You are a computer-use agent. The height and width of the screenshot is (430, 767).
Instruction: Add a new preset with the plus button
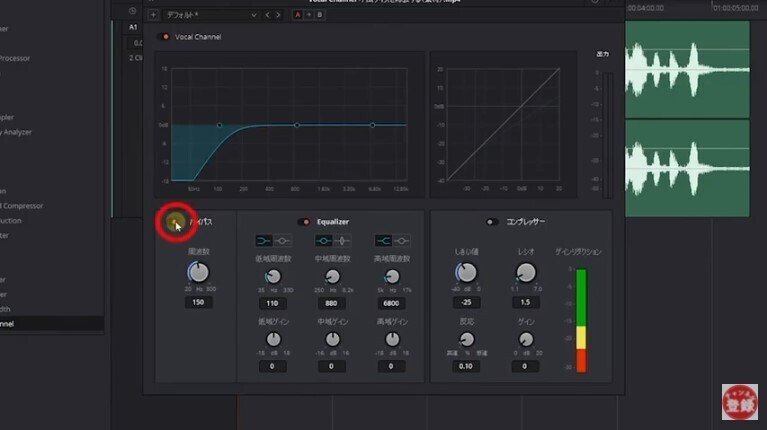click(x=153, y=15)
